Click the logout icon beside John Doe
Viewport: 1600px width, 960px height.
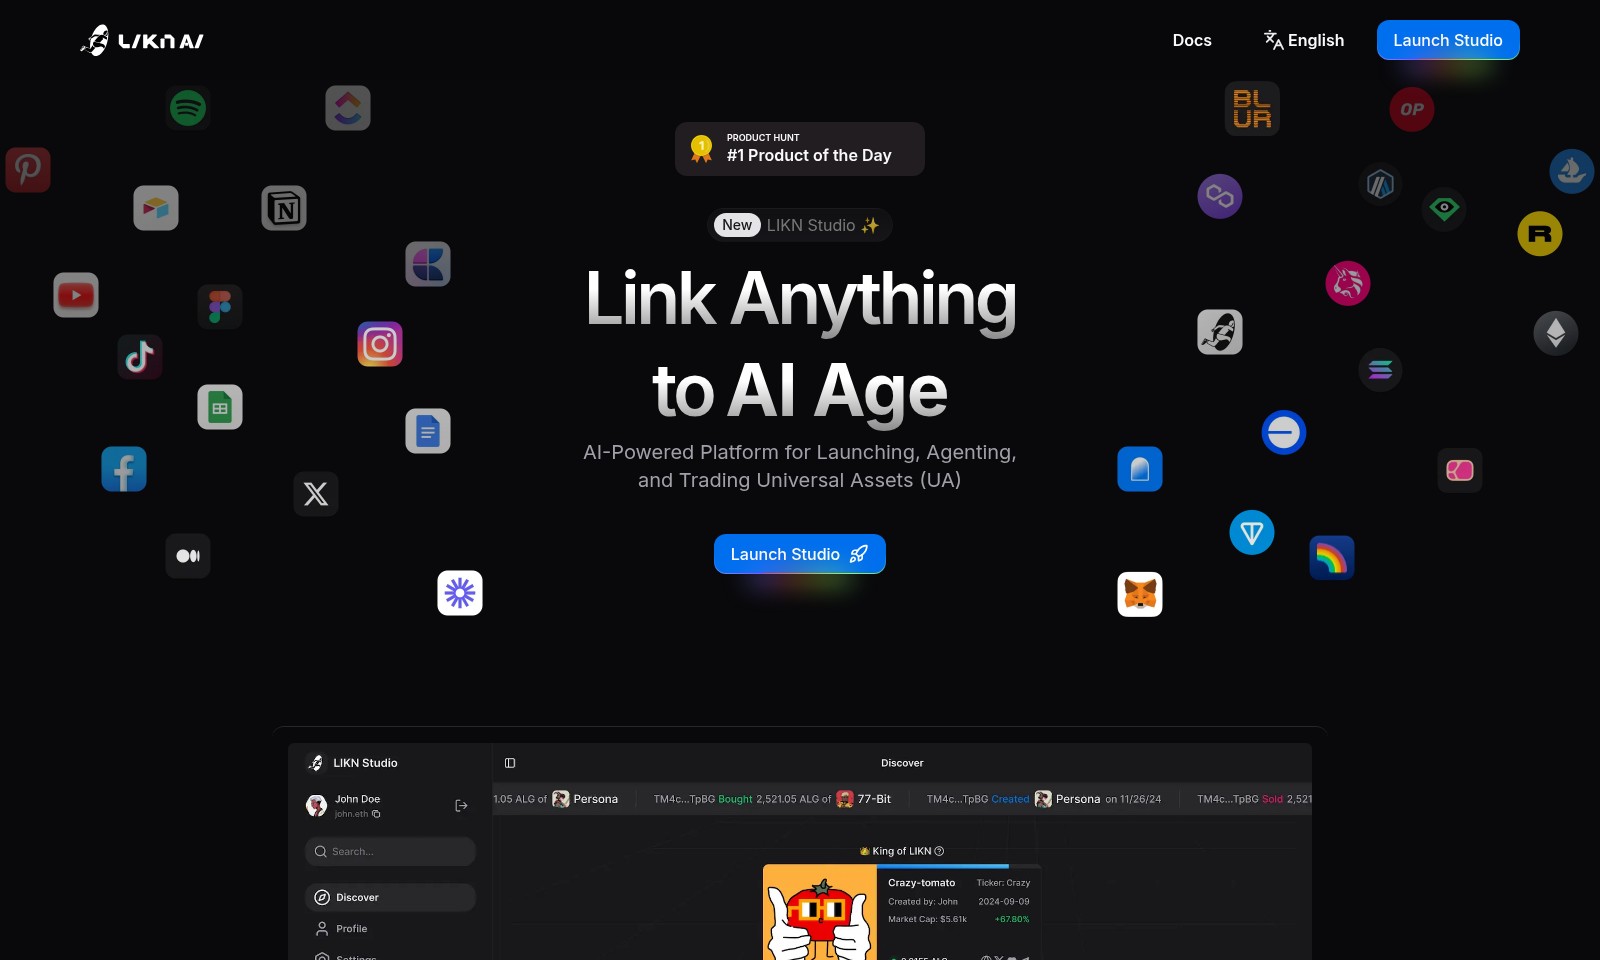pyautogui.click(x=461, y=805)
